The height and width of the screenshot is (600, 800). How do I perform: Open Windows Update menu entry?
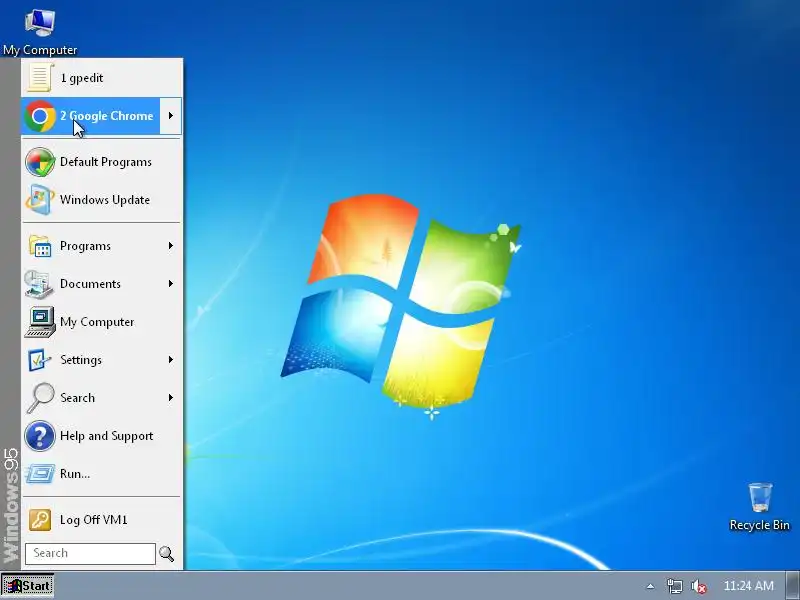tap(102, 199)
